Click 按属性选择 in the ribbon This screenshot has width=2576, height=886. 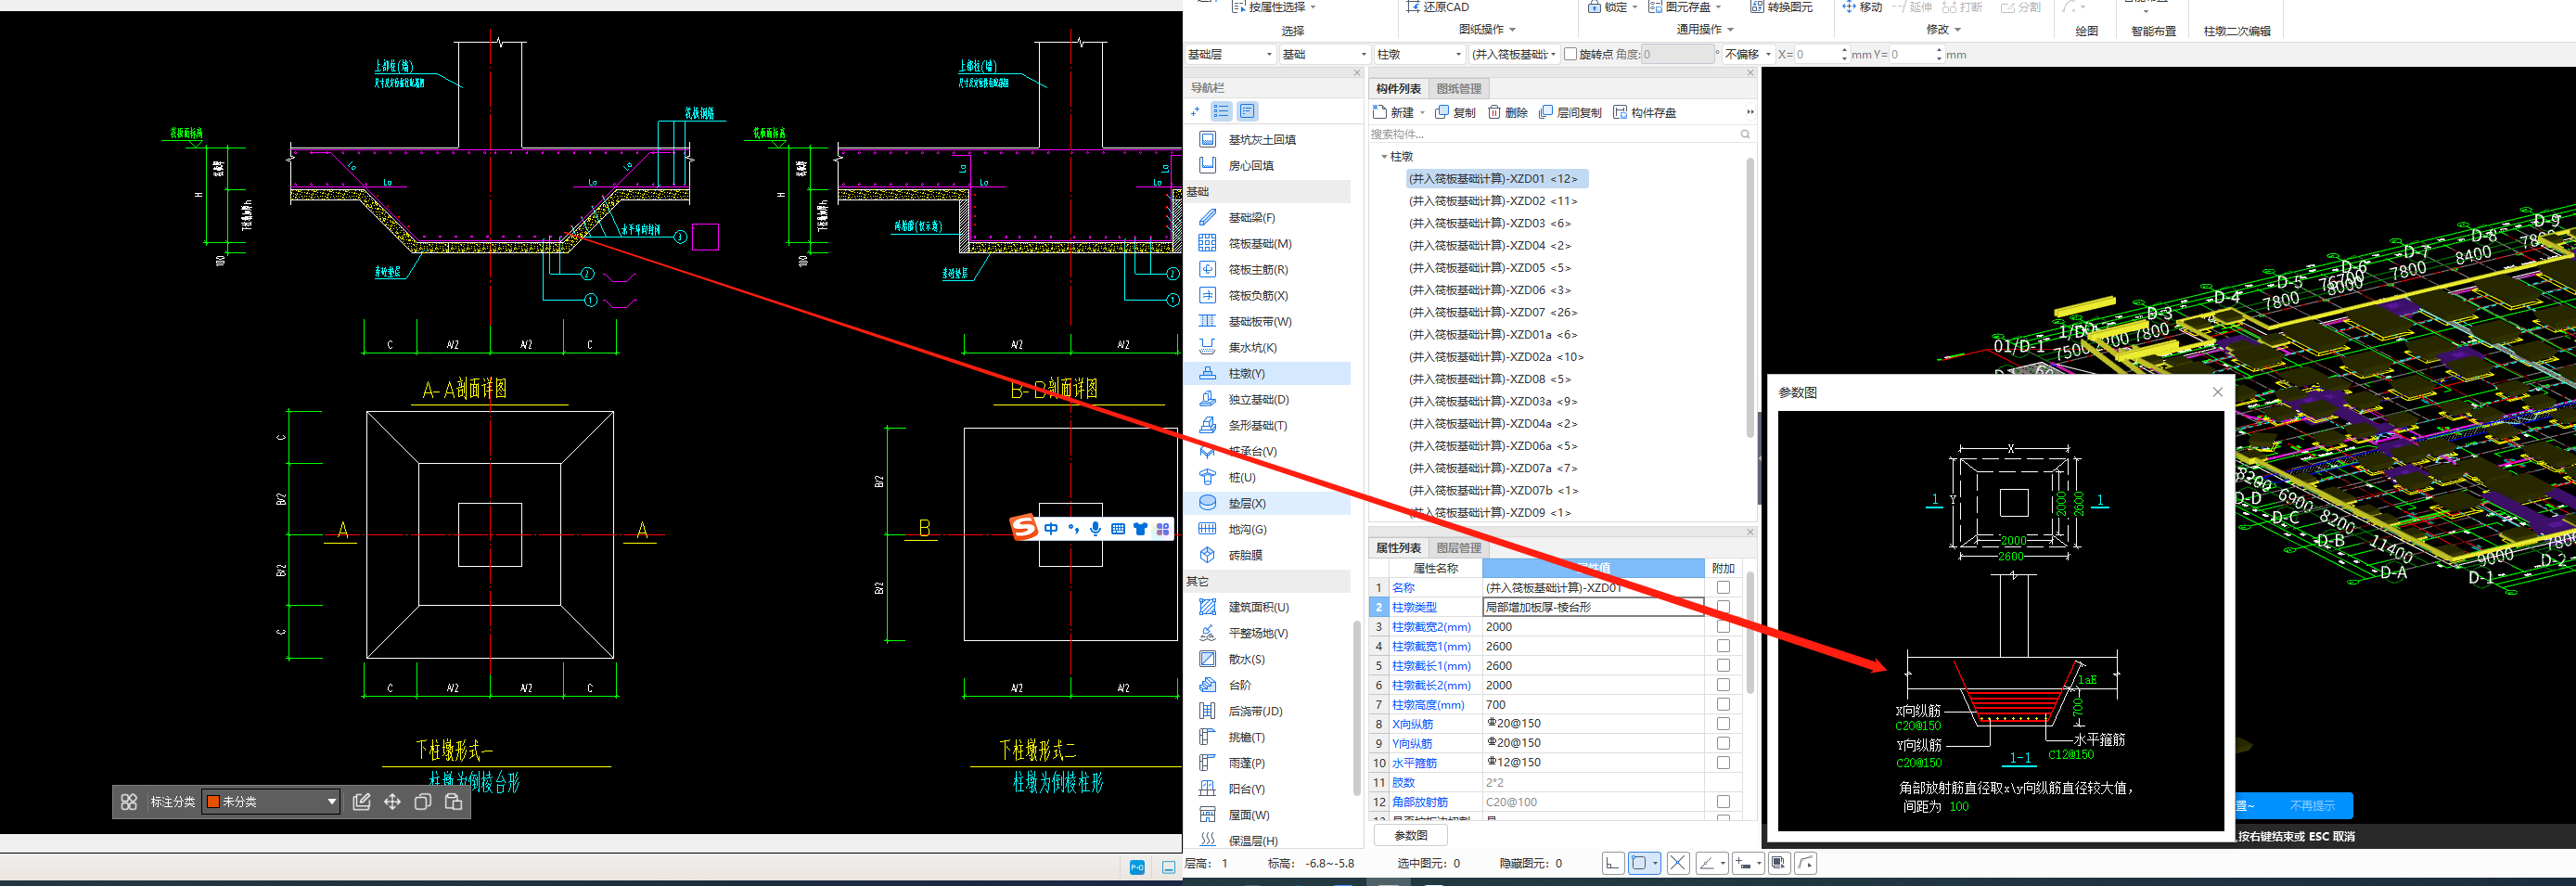pos(1274,7)
